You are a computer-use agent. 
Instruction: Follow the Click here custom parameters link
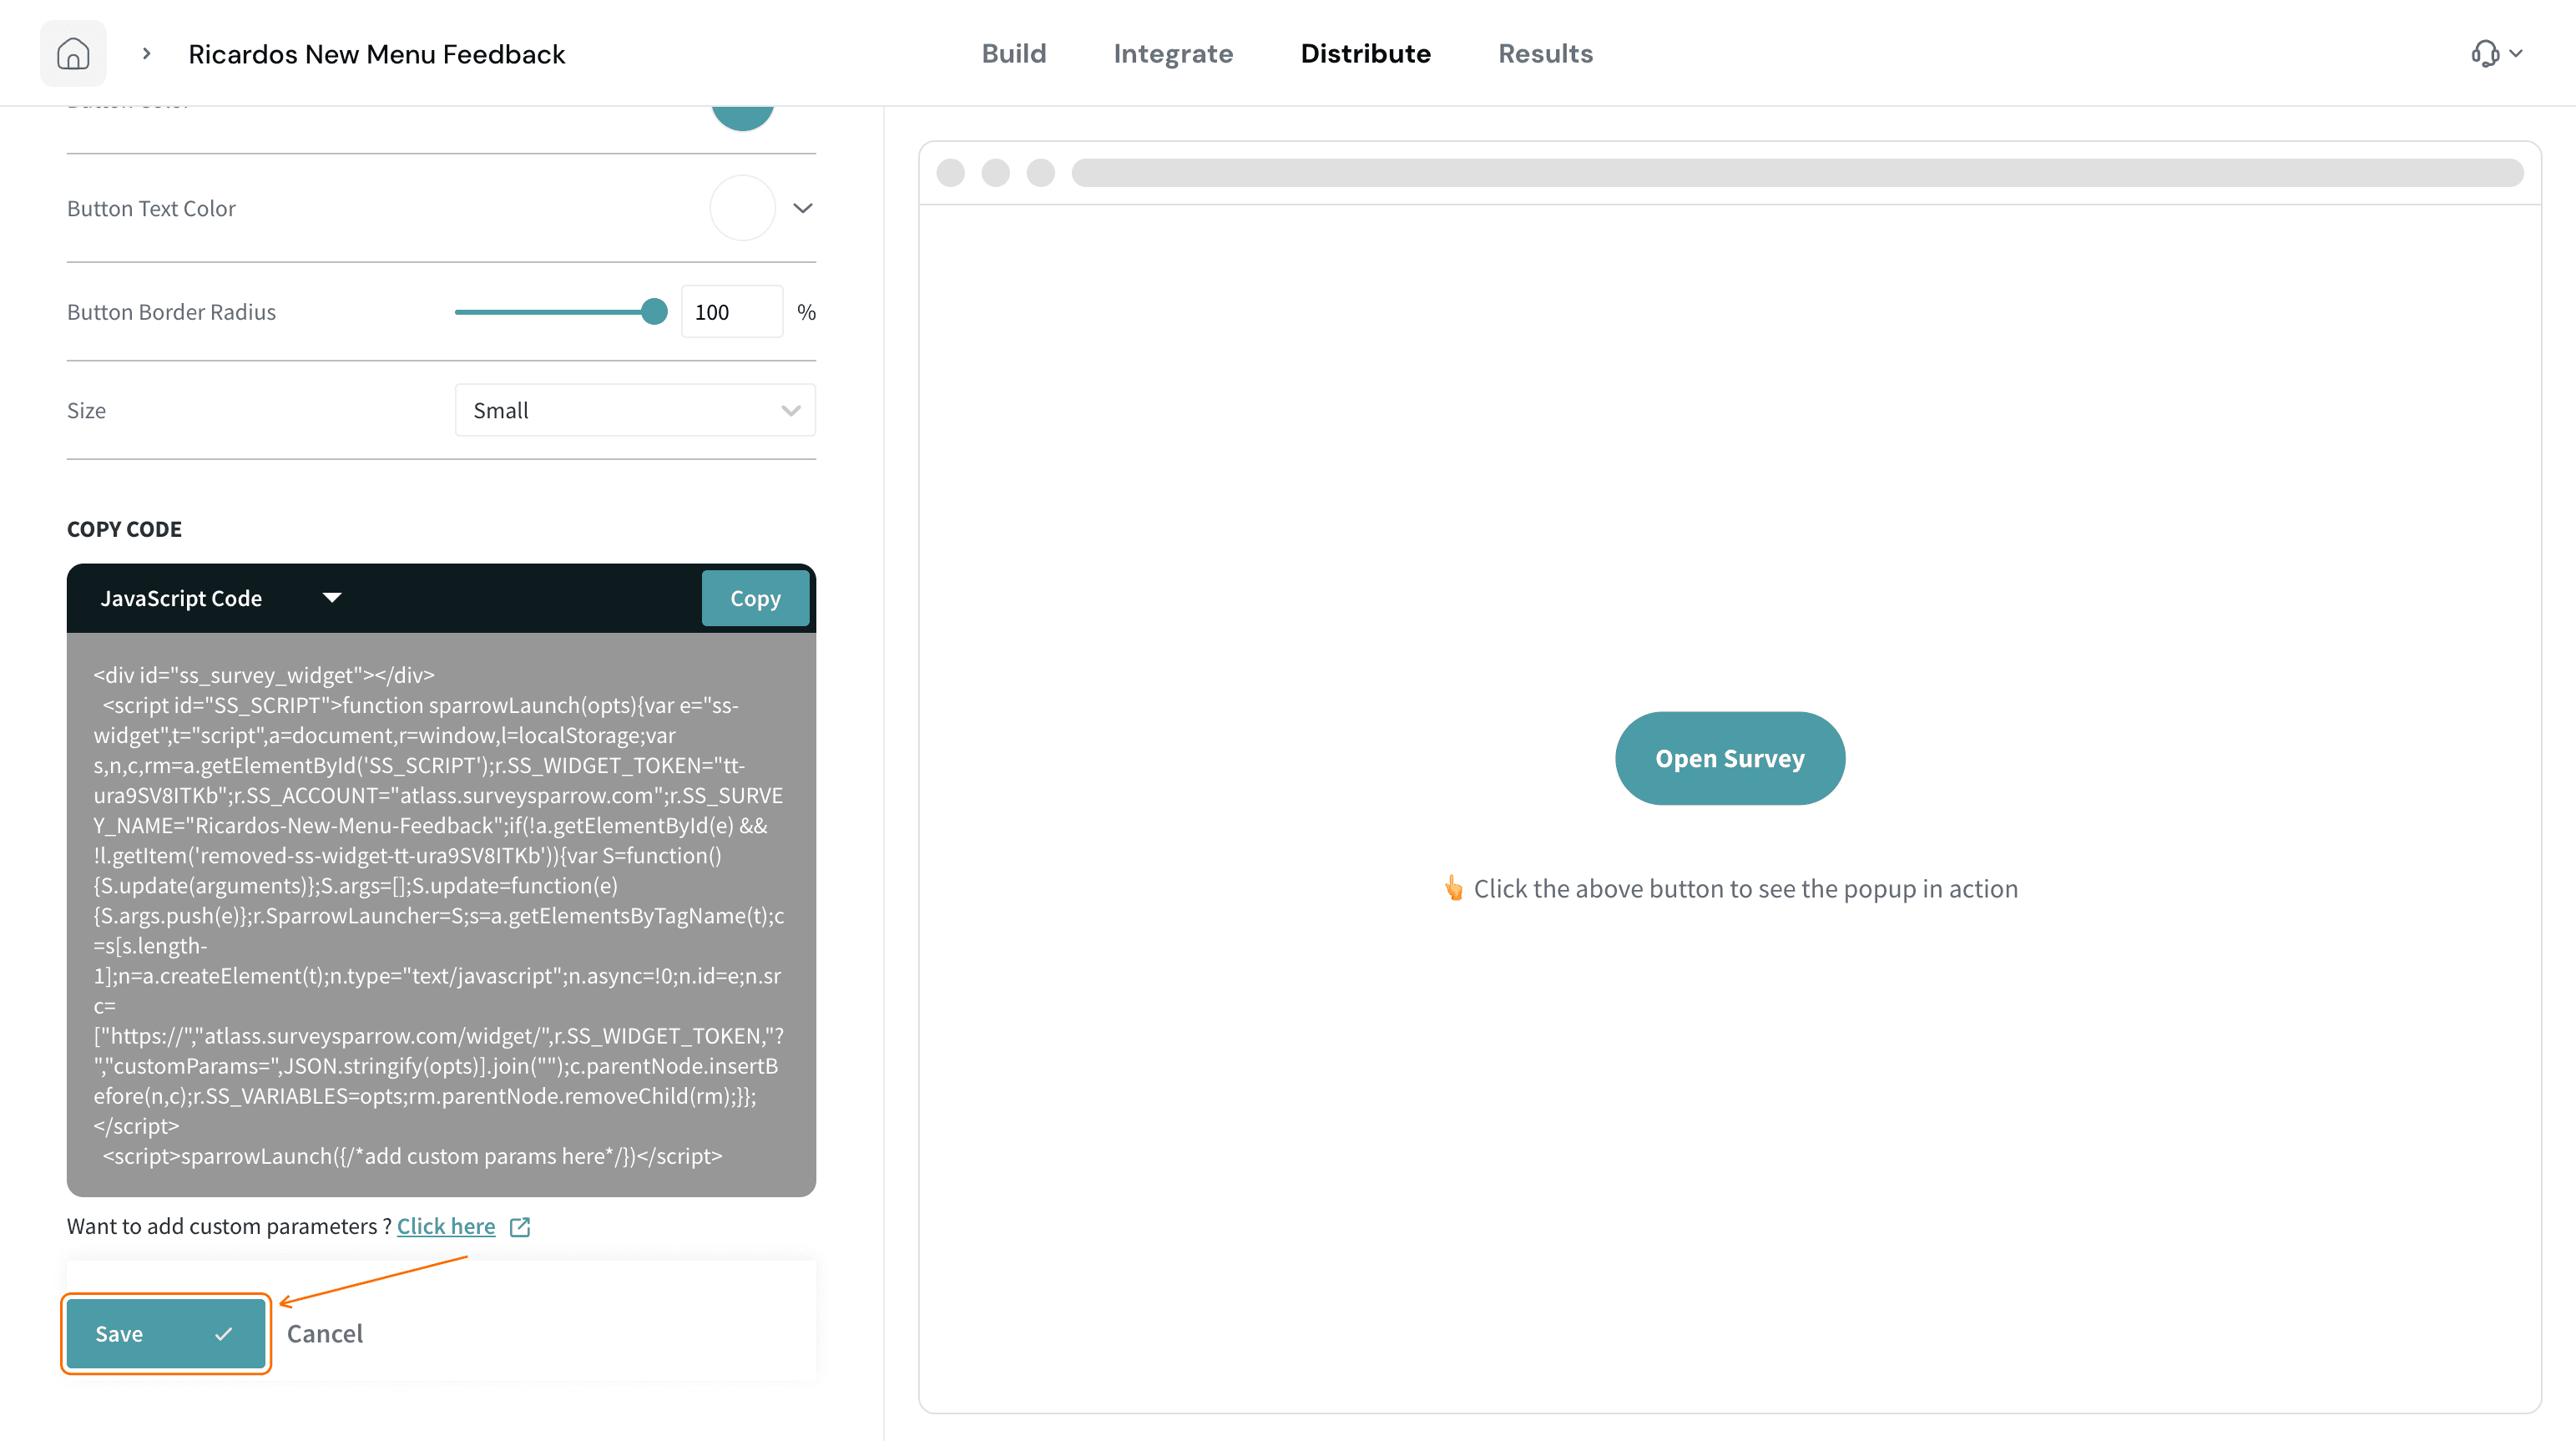point(446,1227)
